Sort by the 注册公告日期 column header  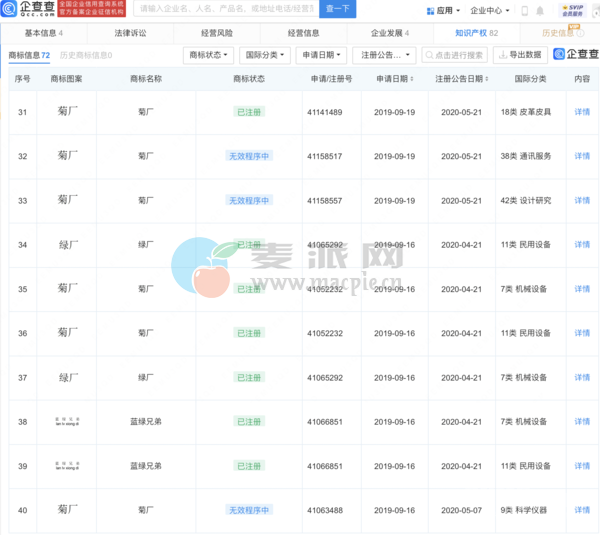(461, 79)
